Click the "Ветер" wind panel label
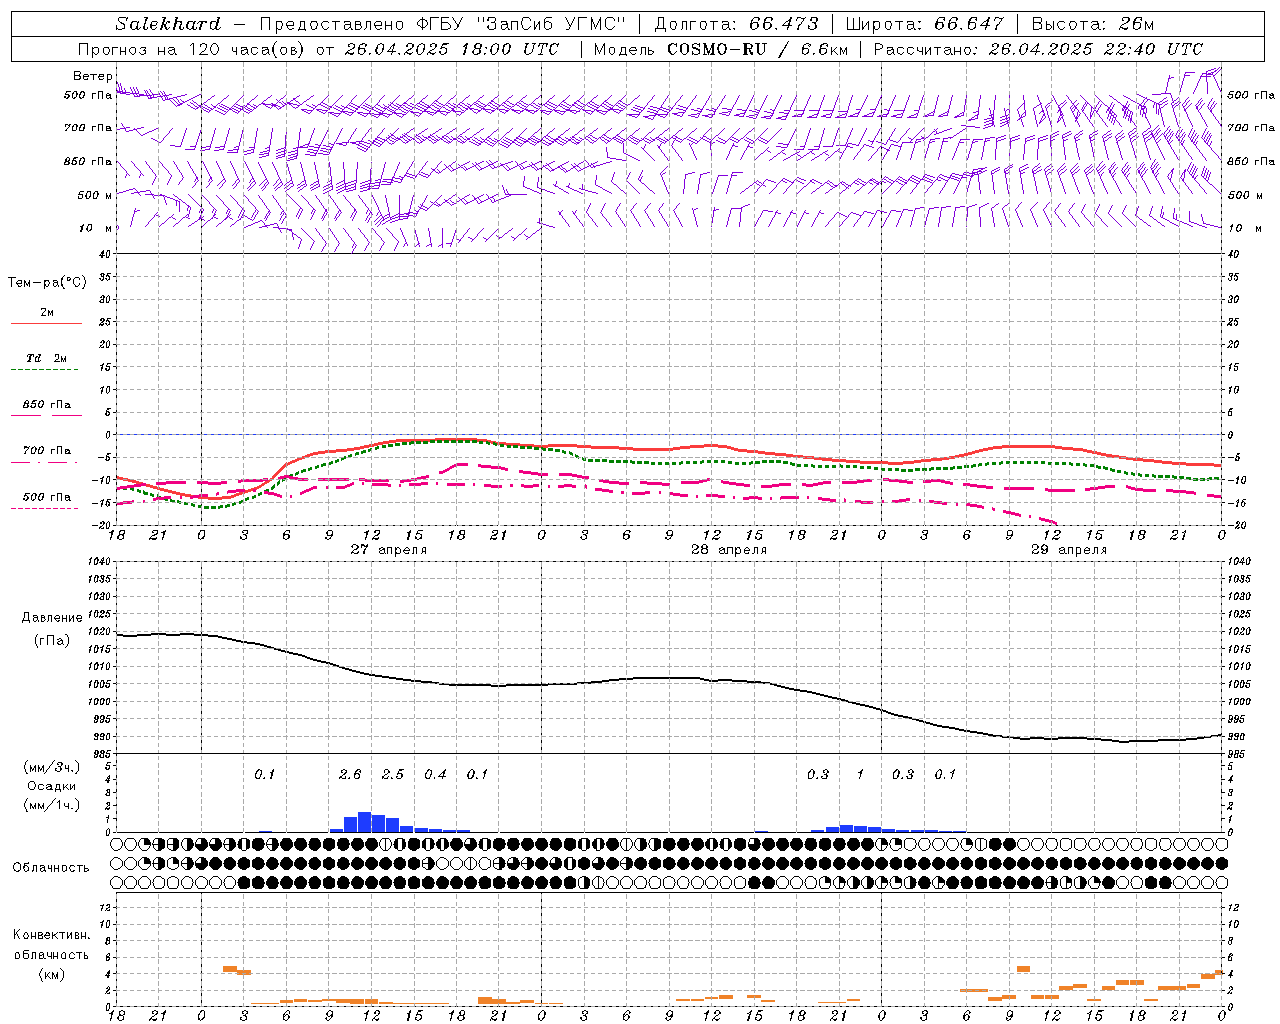Viewport: 1280px width, 1024px height. [x=92, y=76]
